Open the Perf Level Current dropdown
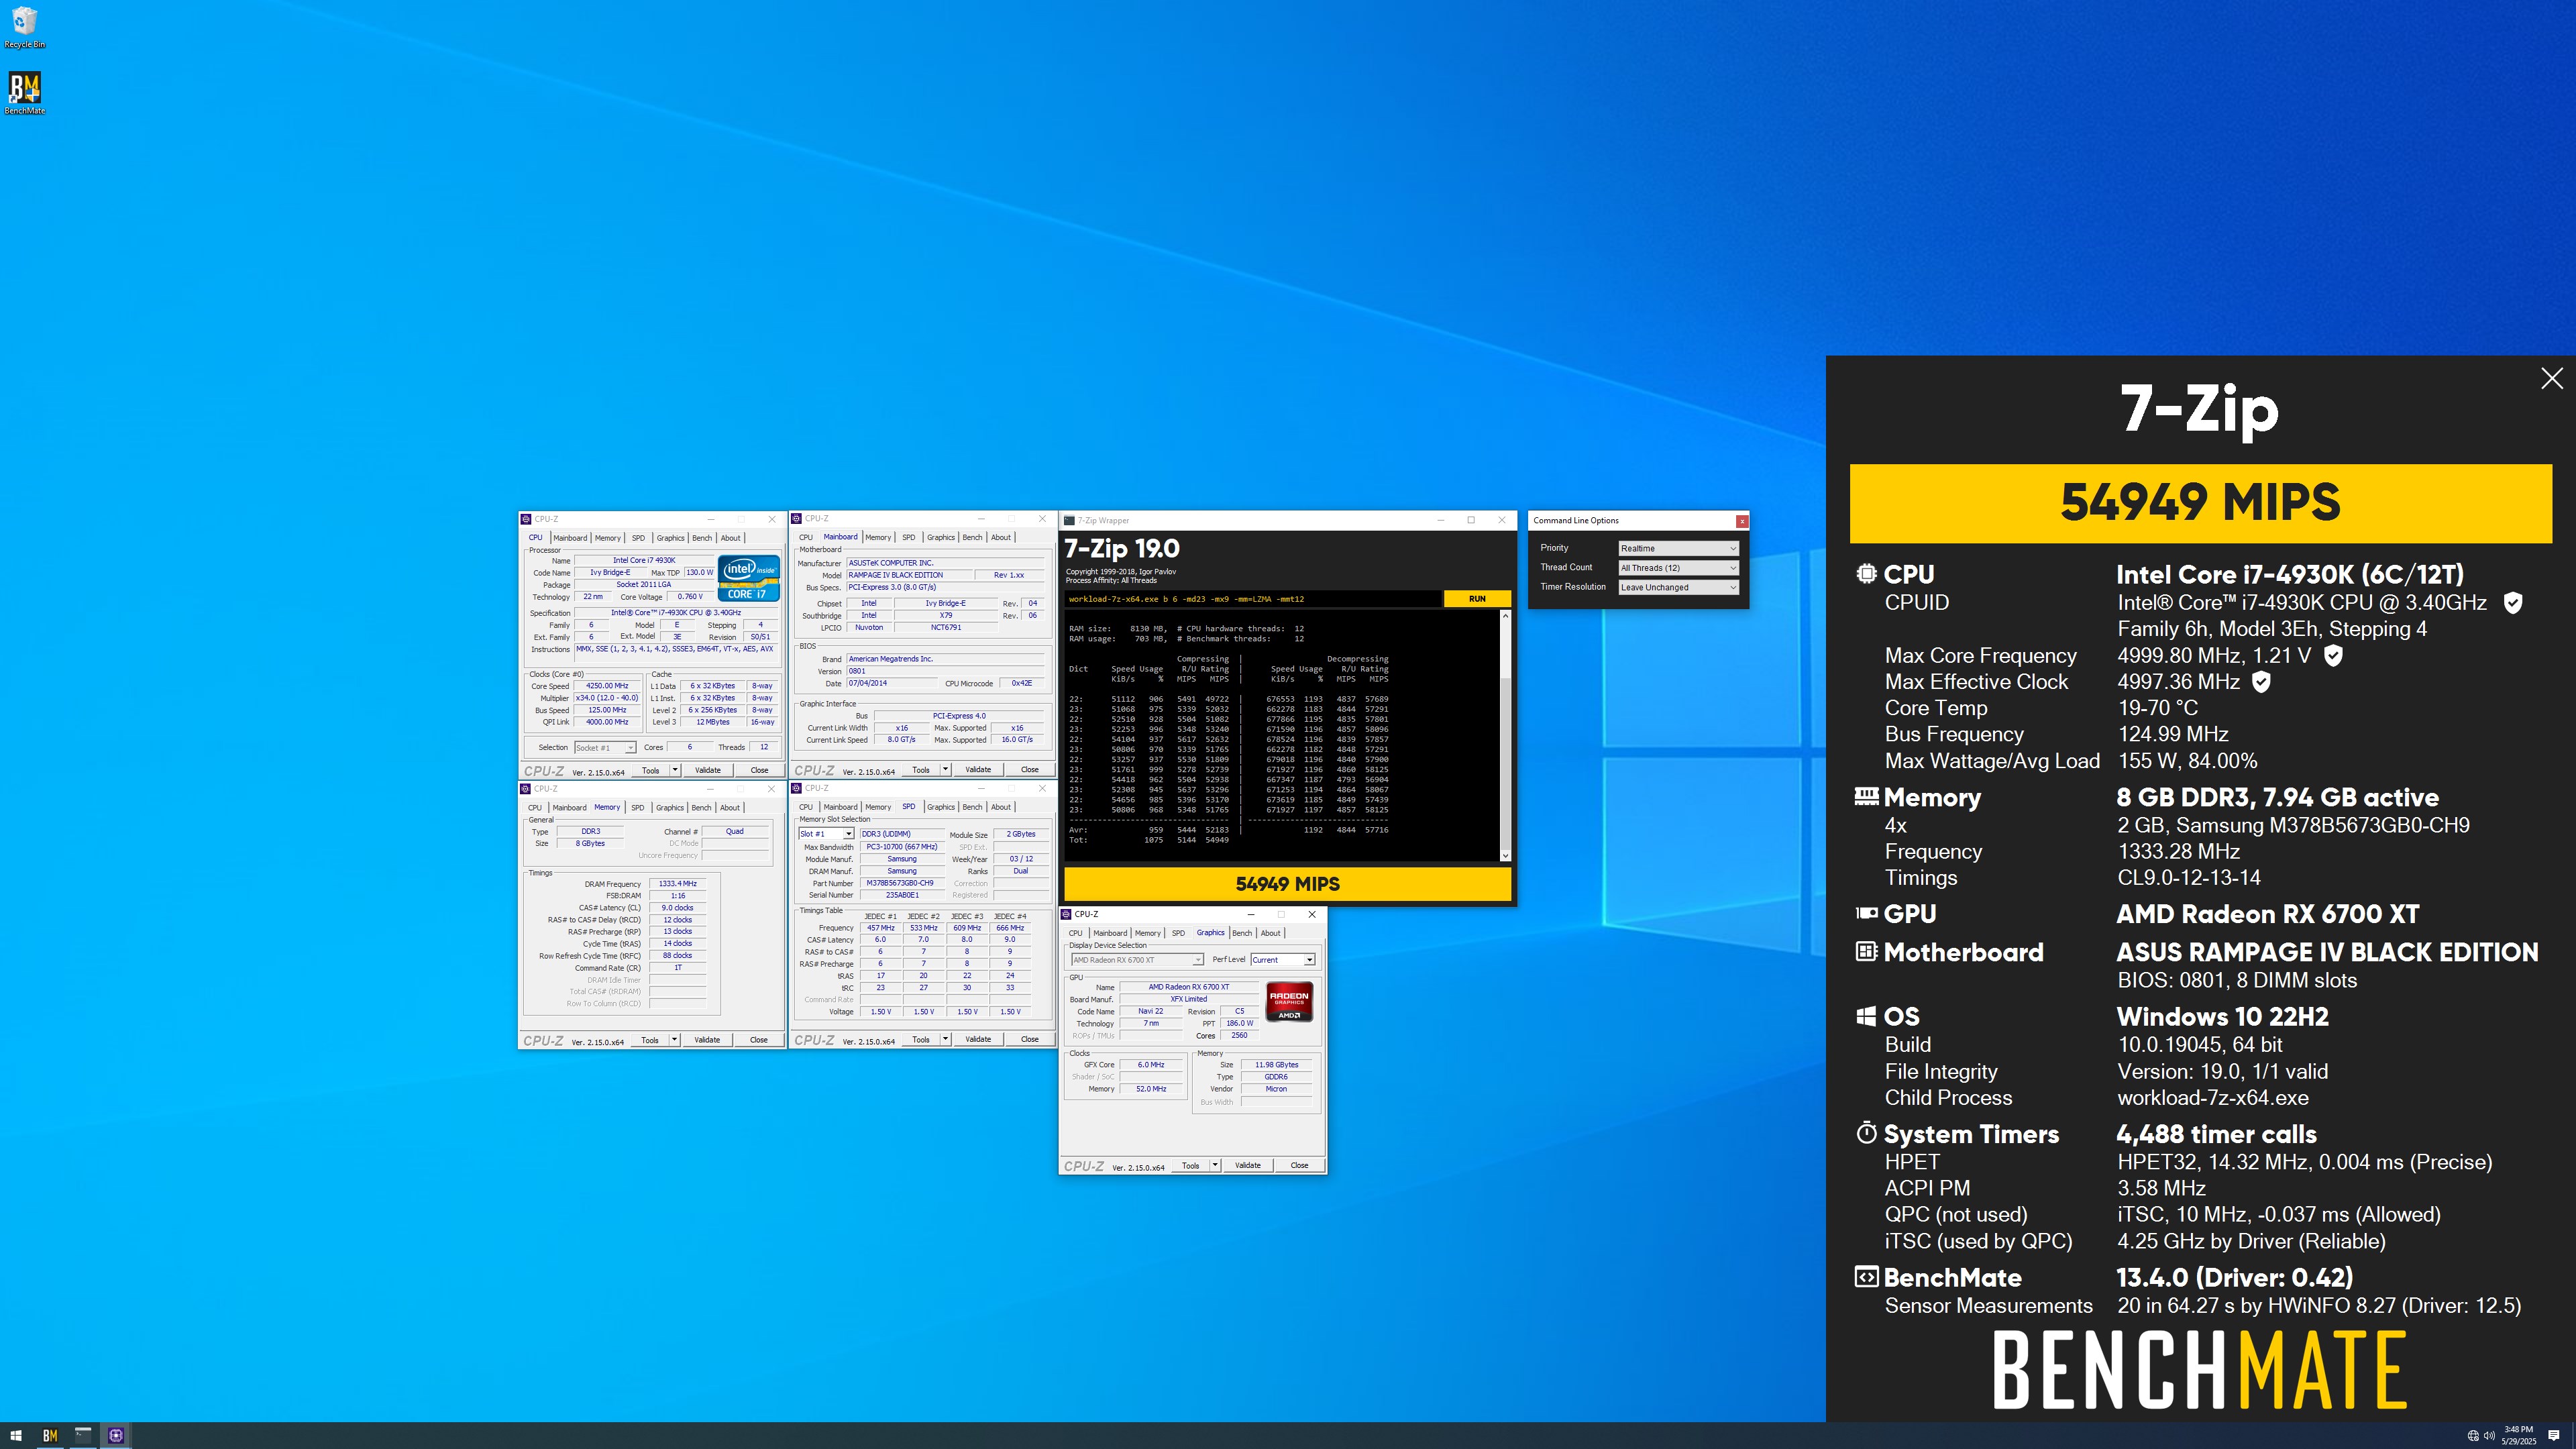This screenshot has width=2576, height=1449. click(x=1282, y=960)
